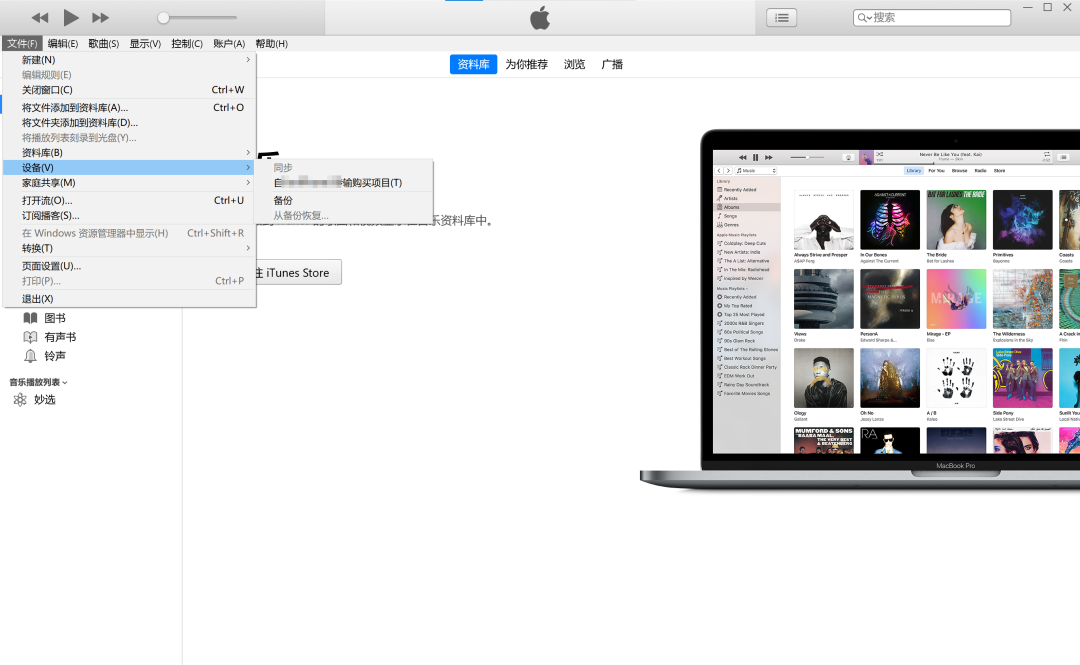The height and width of the screenshot is (665, 1080).
Task: Click the Views album cover in MacBook image
Action: [824, 299]
